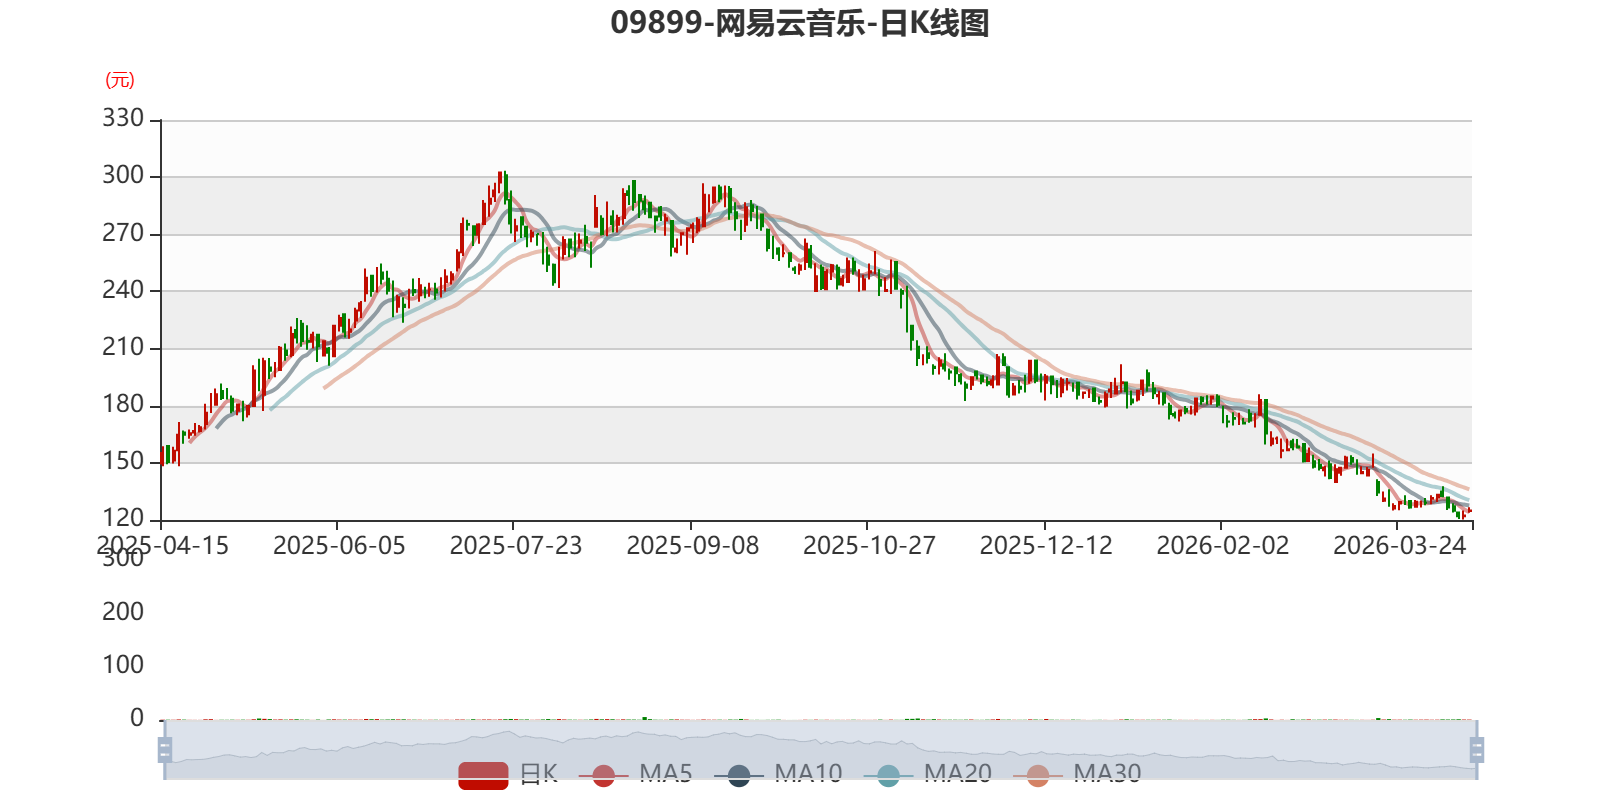Screen dimensions: 1600x800
Task: Click the 2026-02-02 date label
Action: coord(1223,546)
